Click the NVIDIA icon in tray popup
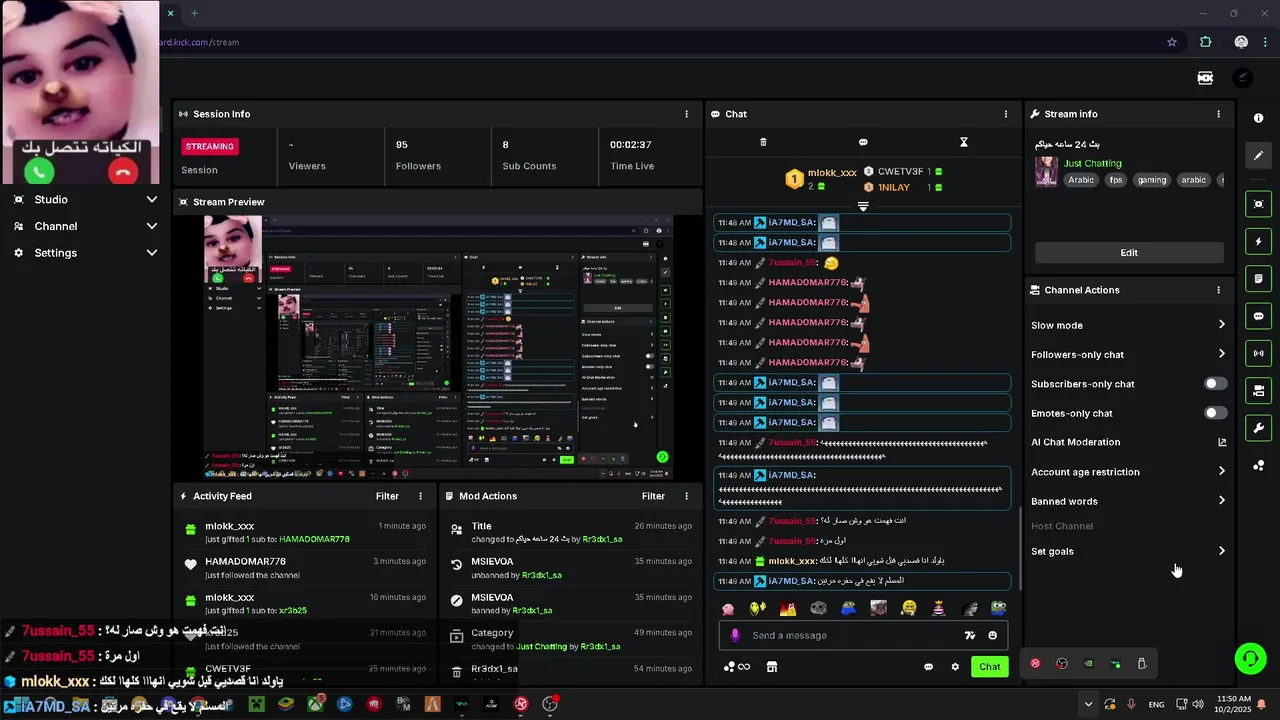The width and height of the screenshot is (1280, 720). [x=1089, y=664]
